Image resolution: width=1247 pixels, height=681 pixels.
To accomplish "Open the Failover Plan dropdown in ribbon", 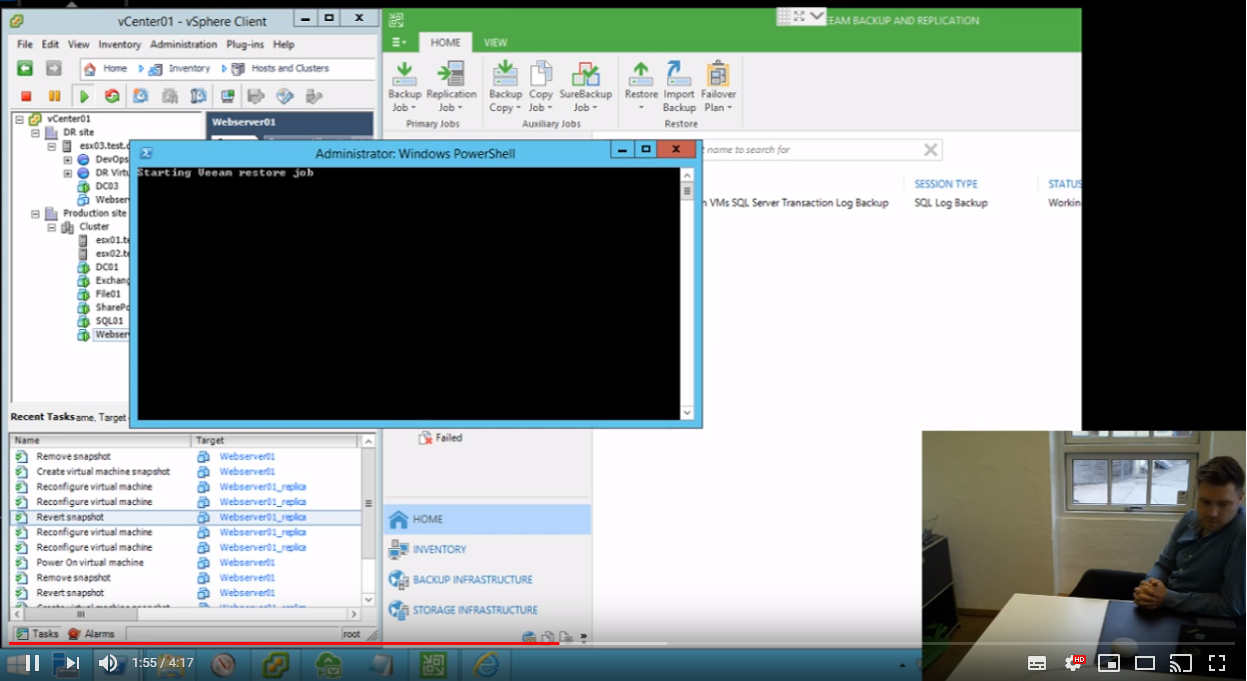I will point(718,87).
